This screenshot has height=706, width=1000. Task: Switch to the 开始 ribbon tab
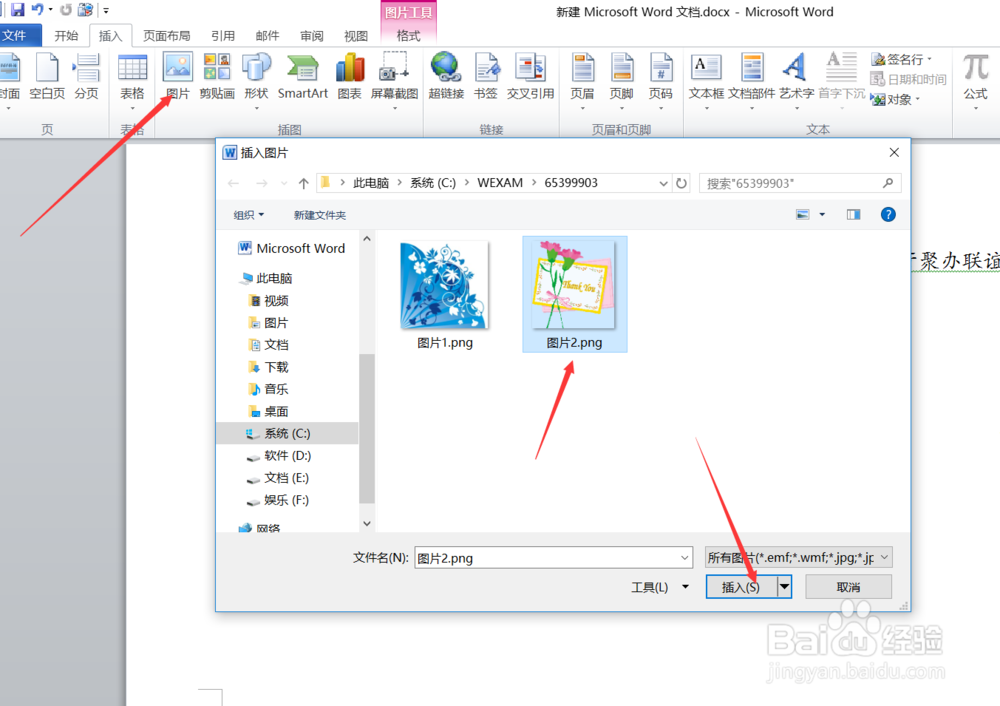tap(66, 34)
